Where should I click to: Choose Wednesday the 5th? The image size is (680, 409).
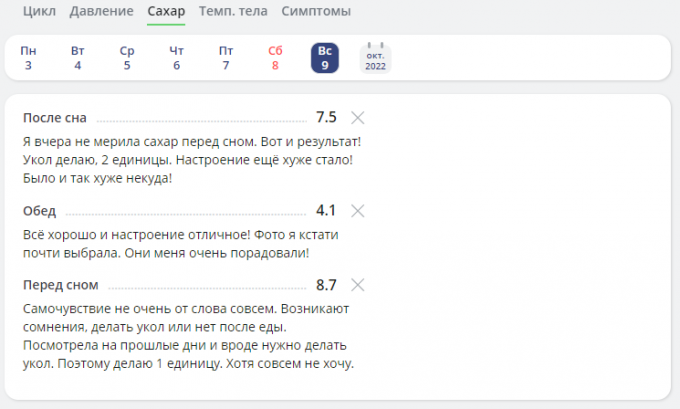(x=127, y=58)
